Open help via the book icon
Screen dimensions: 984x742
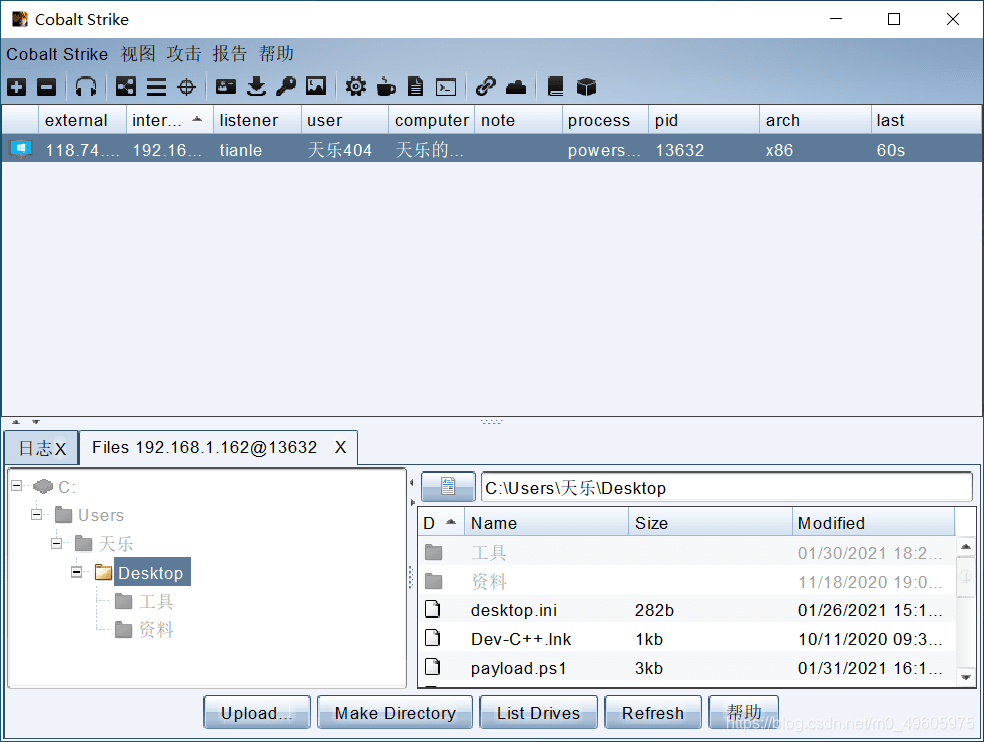[555, 87]
